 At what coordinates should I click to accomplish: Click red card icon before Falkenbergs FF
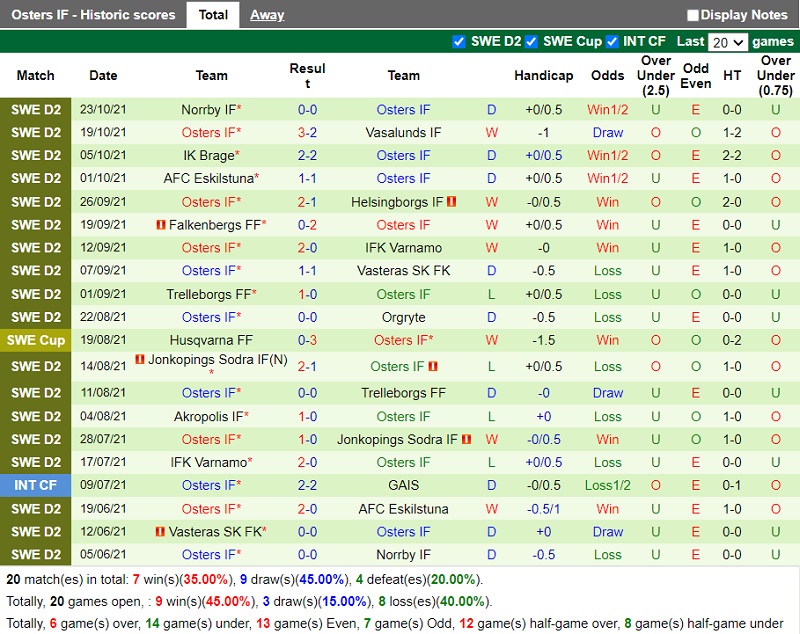160,225
